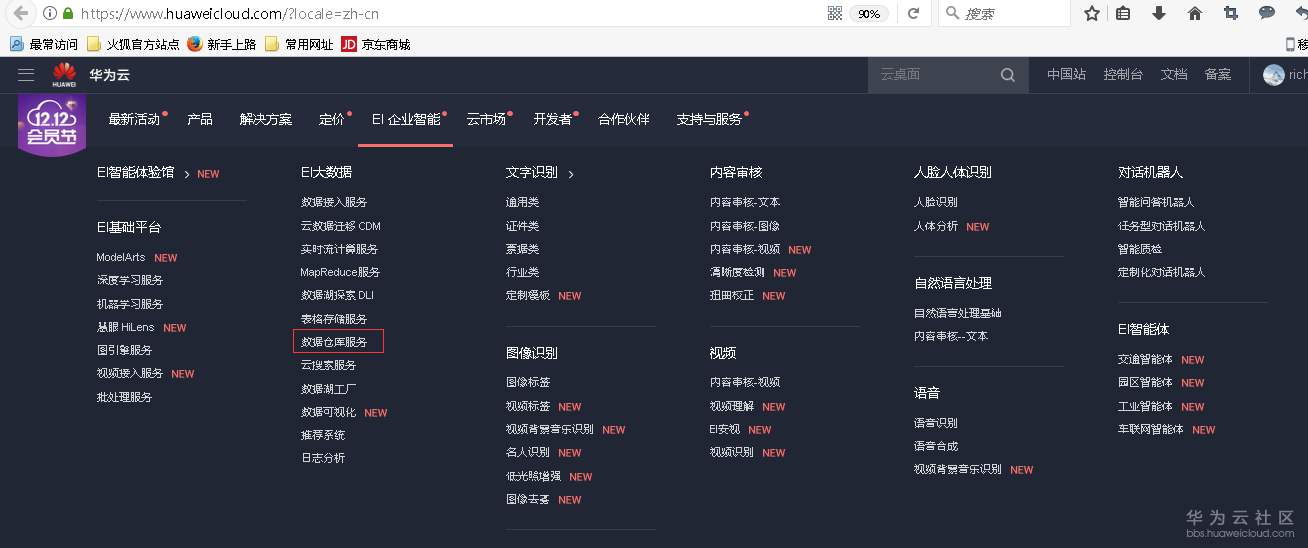
Task: Bookmark this page with the star icon
Action: pos(1092,14)
